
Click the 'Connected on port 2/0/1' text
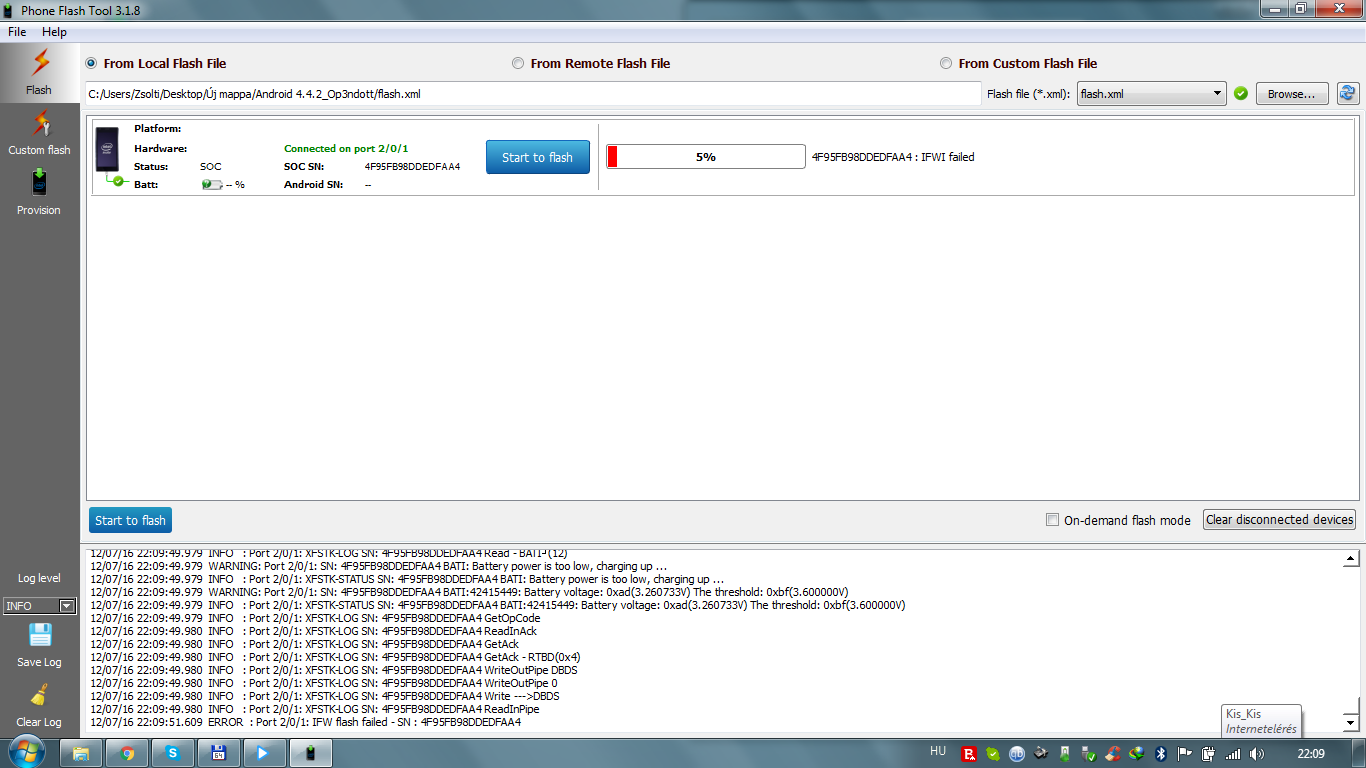[x=346, y=149]
